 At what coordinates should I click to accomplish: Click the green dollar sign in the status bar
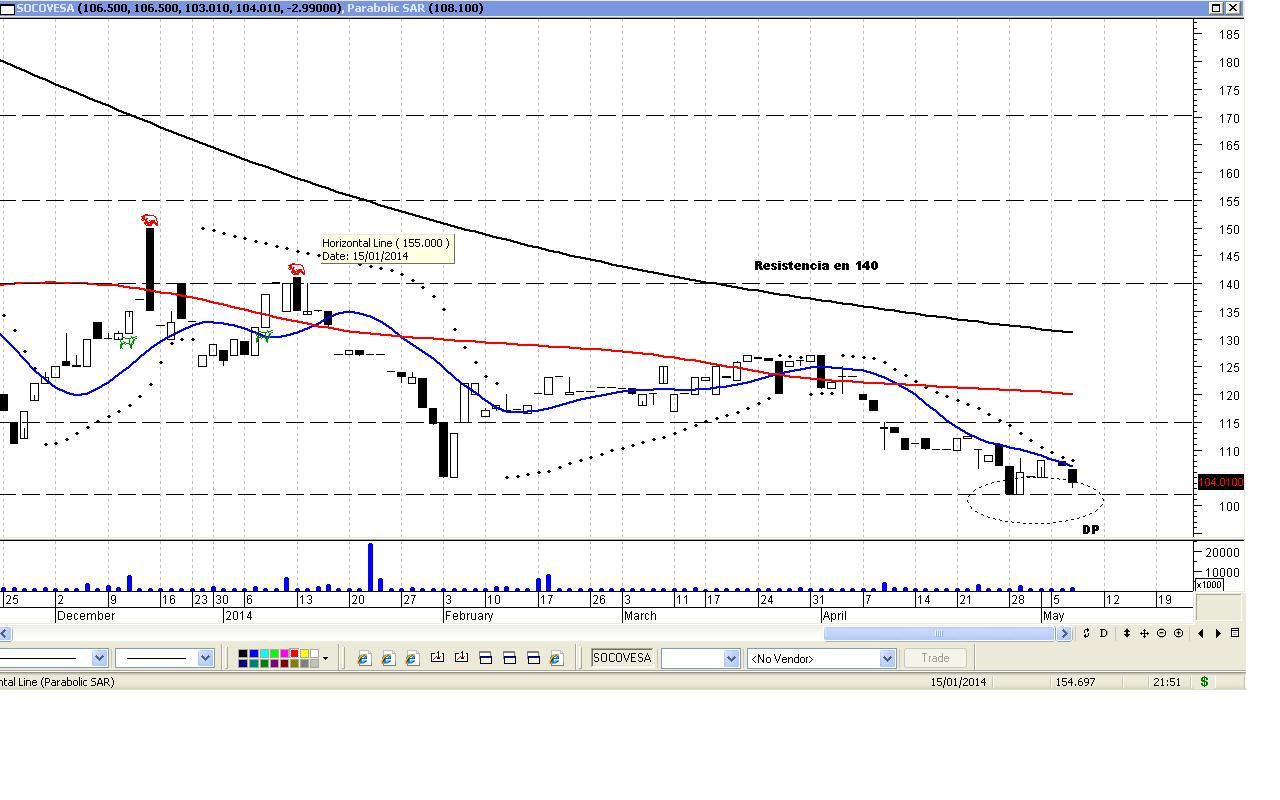1205,682
